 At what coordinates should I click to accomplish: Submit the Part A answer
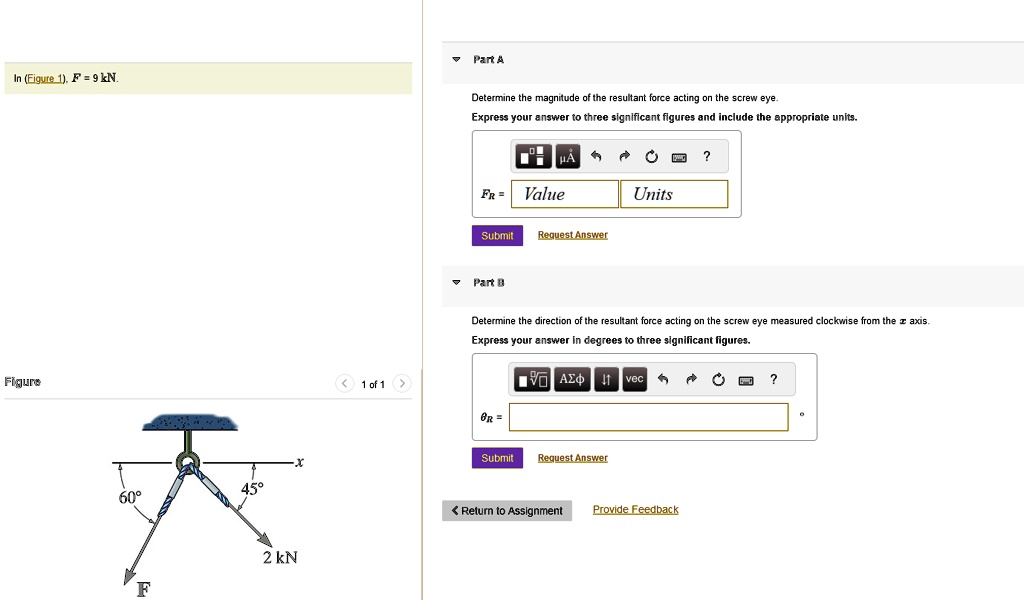(x=497, y=235)
